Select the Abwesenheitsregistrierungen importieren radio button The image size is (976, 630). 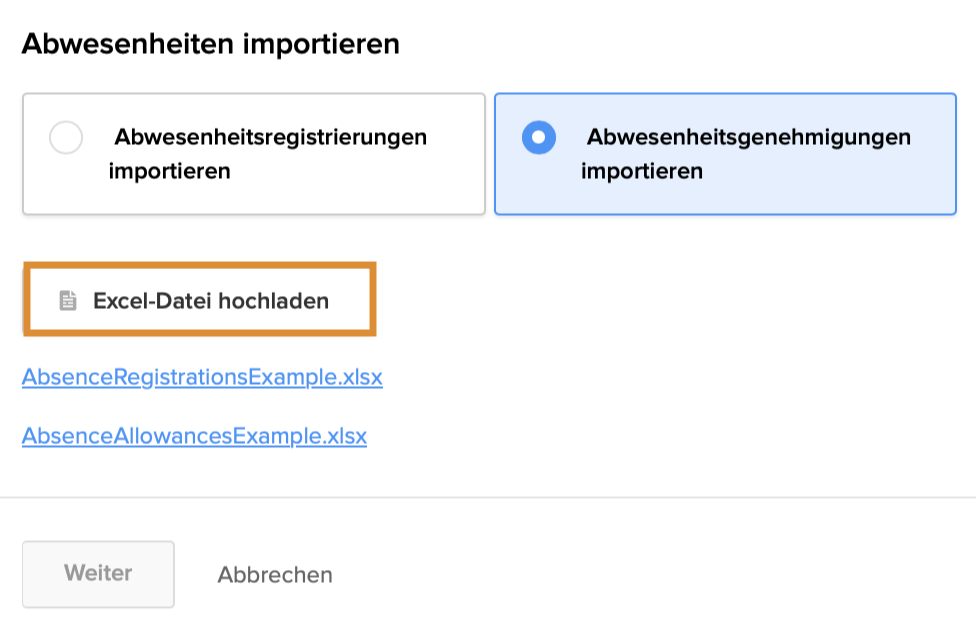(x=66, y=138)
